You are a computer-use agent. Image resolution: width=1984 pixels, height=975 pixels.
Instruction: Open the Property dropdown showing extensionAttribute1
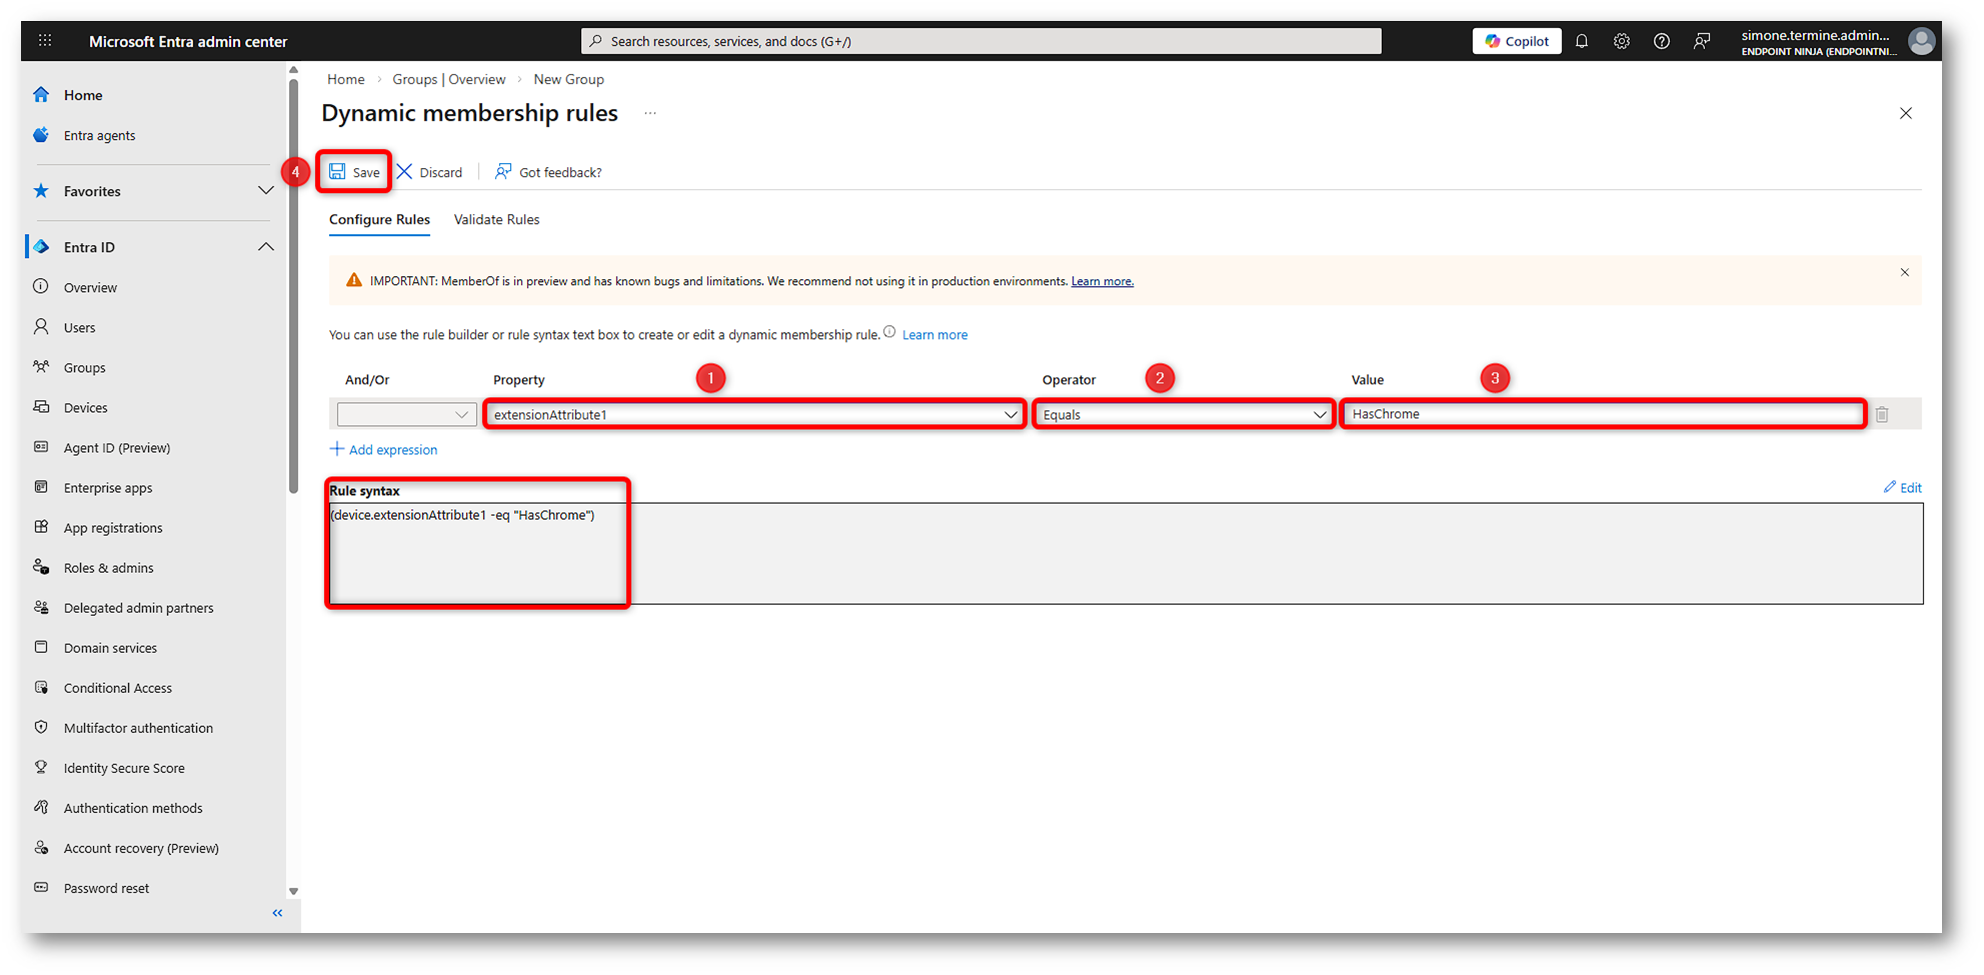coord(755,414)
